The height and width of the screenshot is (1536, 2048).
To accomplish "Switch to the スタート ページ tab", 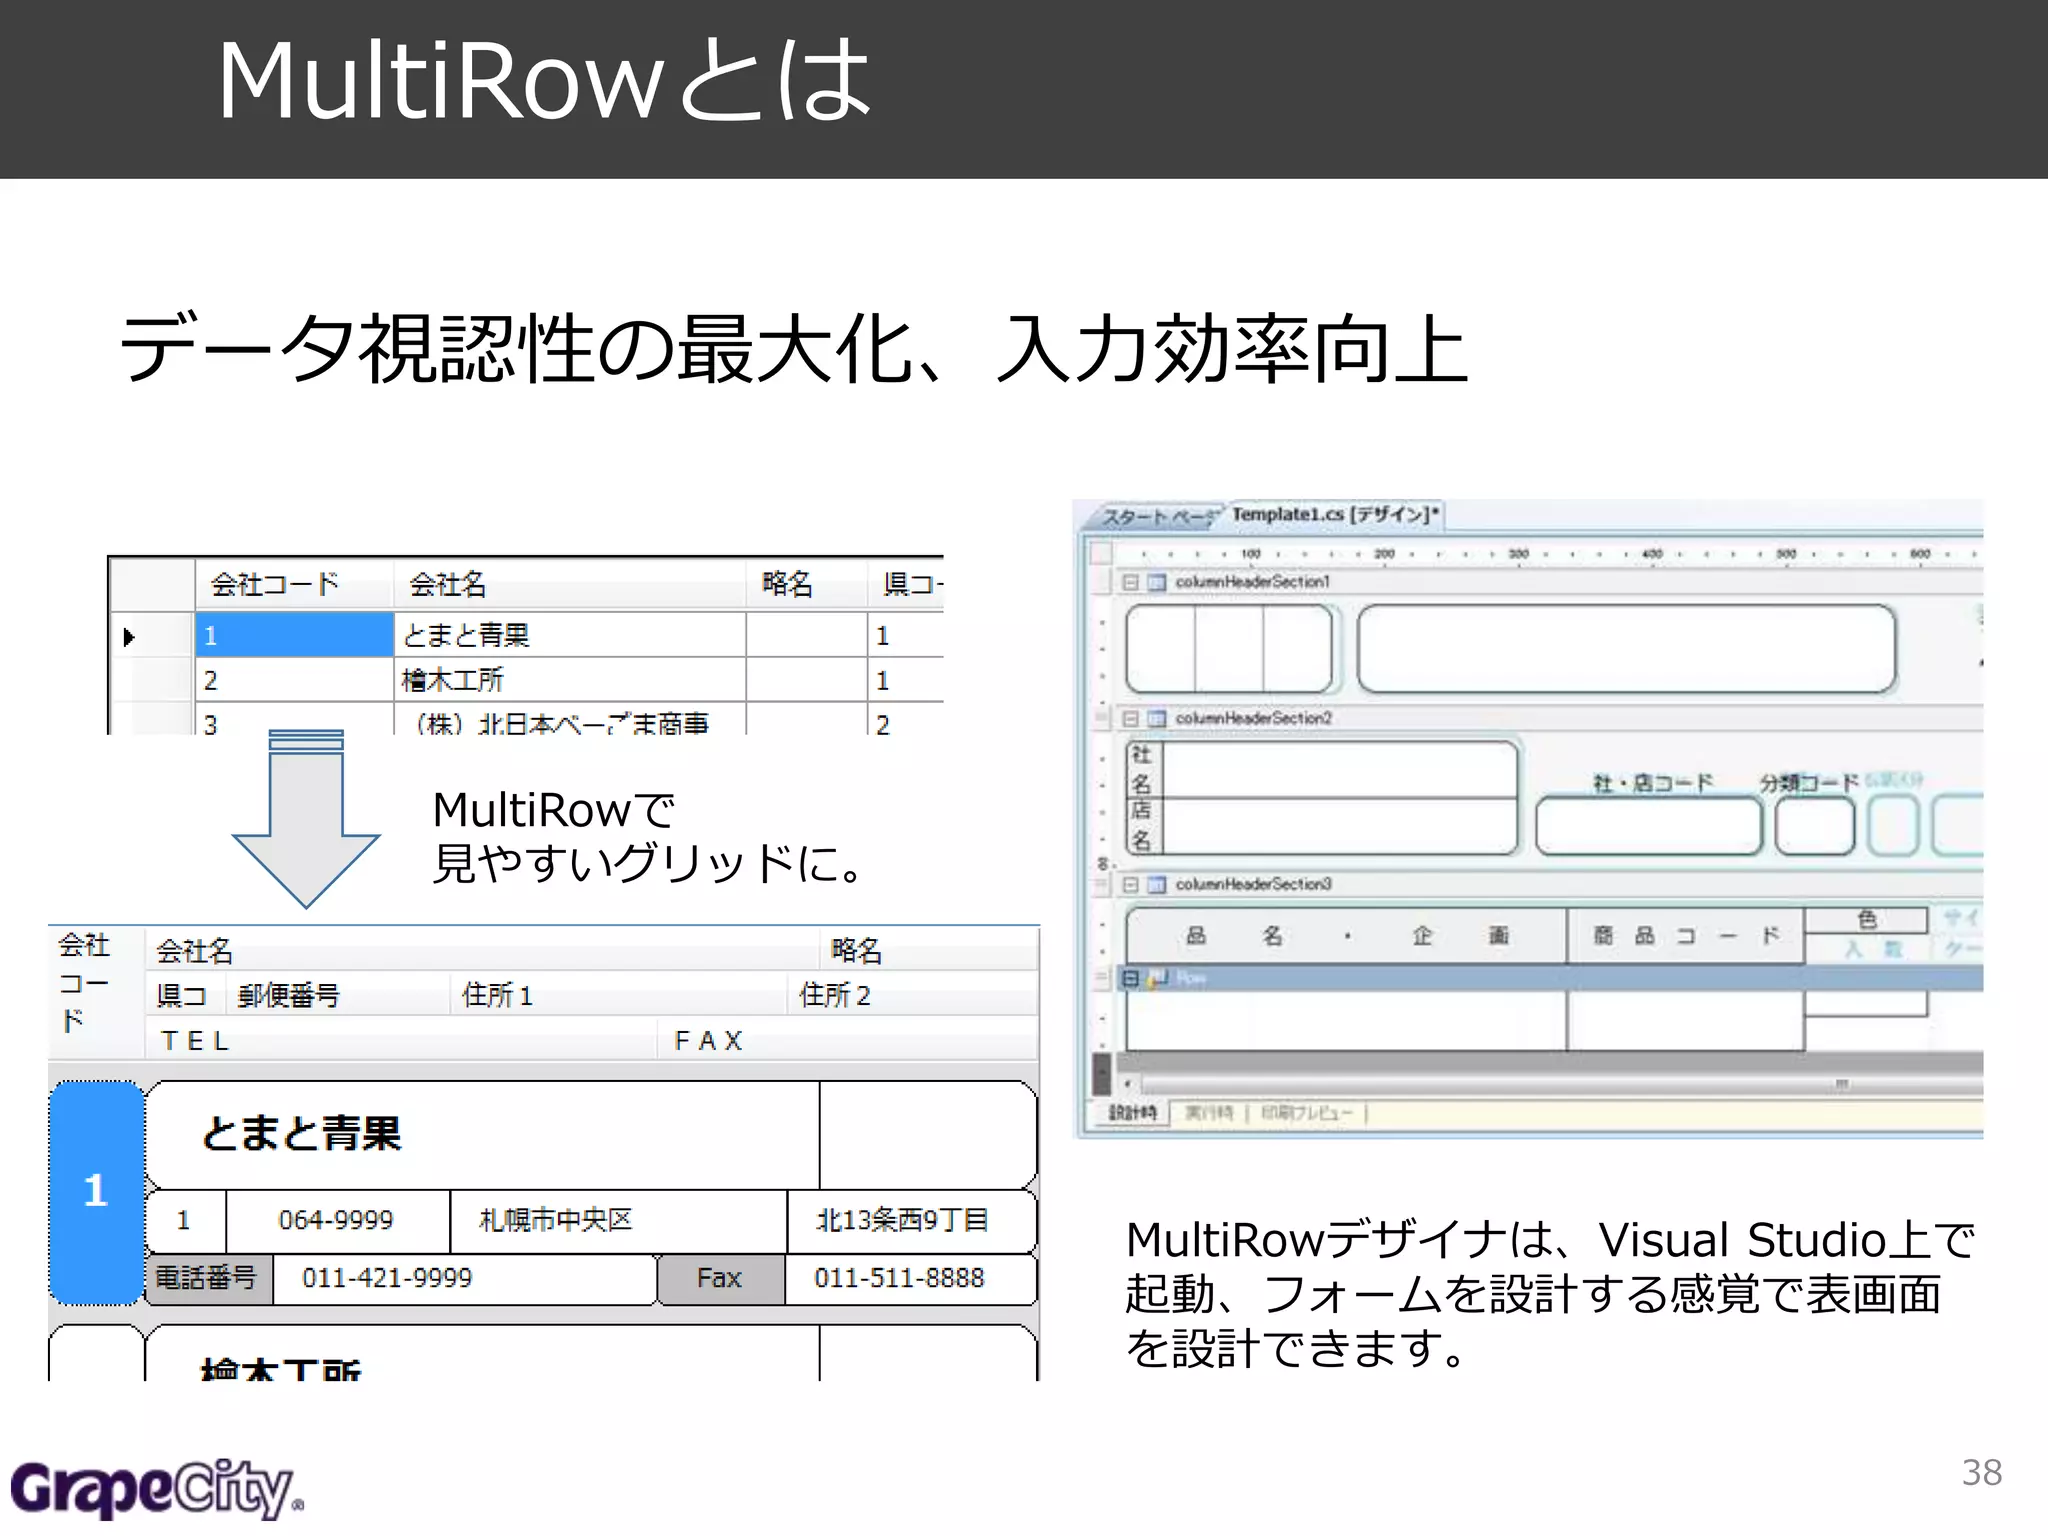I will [1158, 516].
